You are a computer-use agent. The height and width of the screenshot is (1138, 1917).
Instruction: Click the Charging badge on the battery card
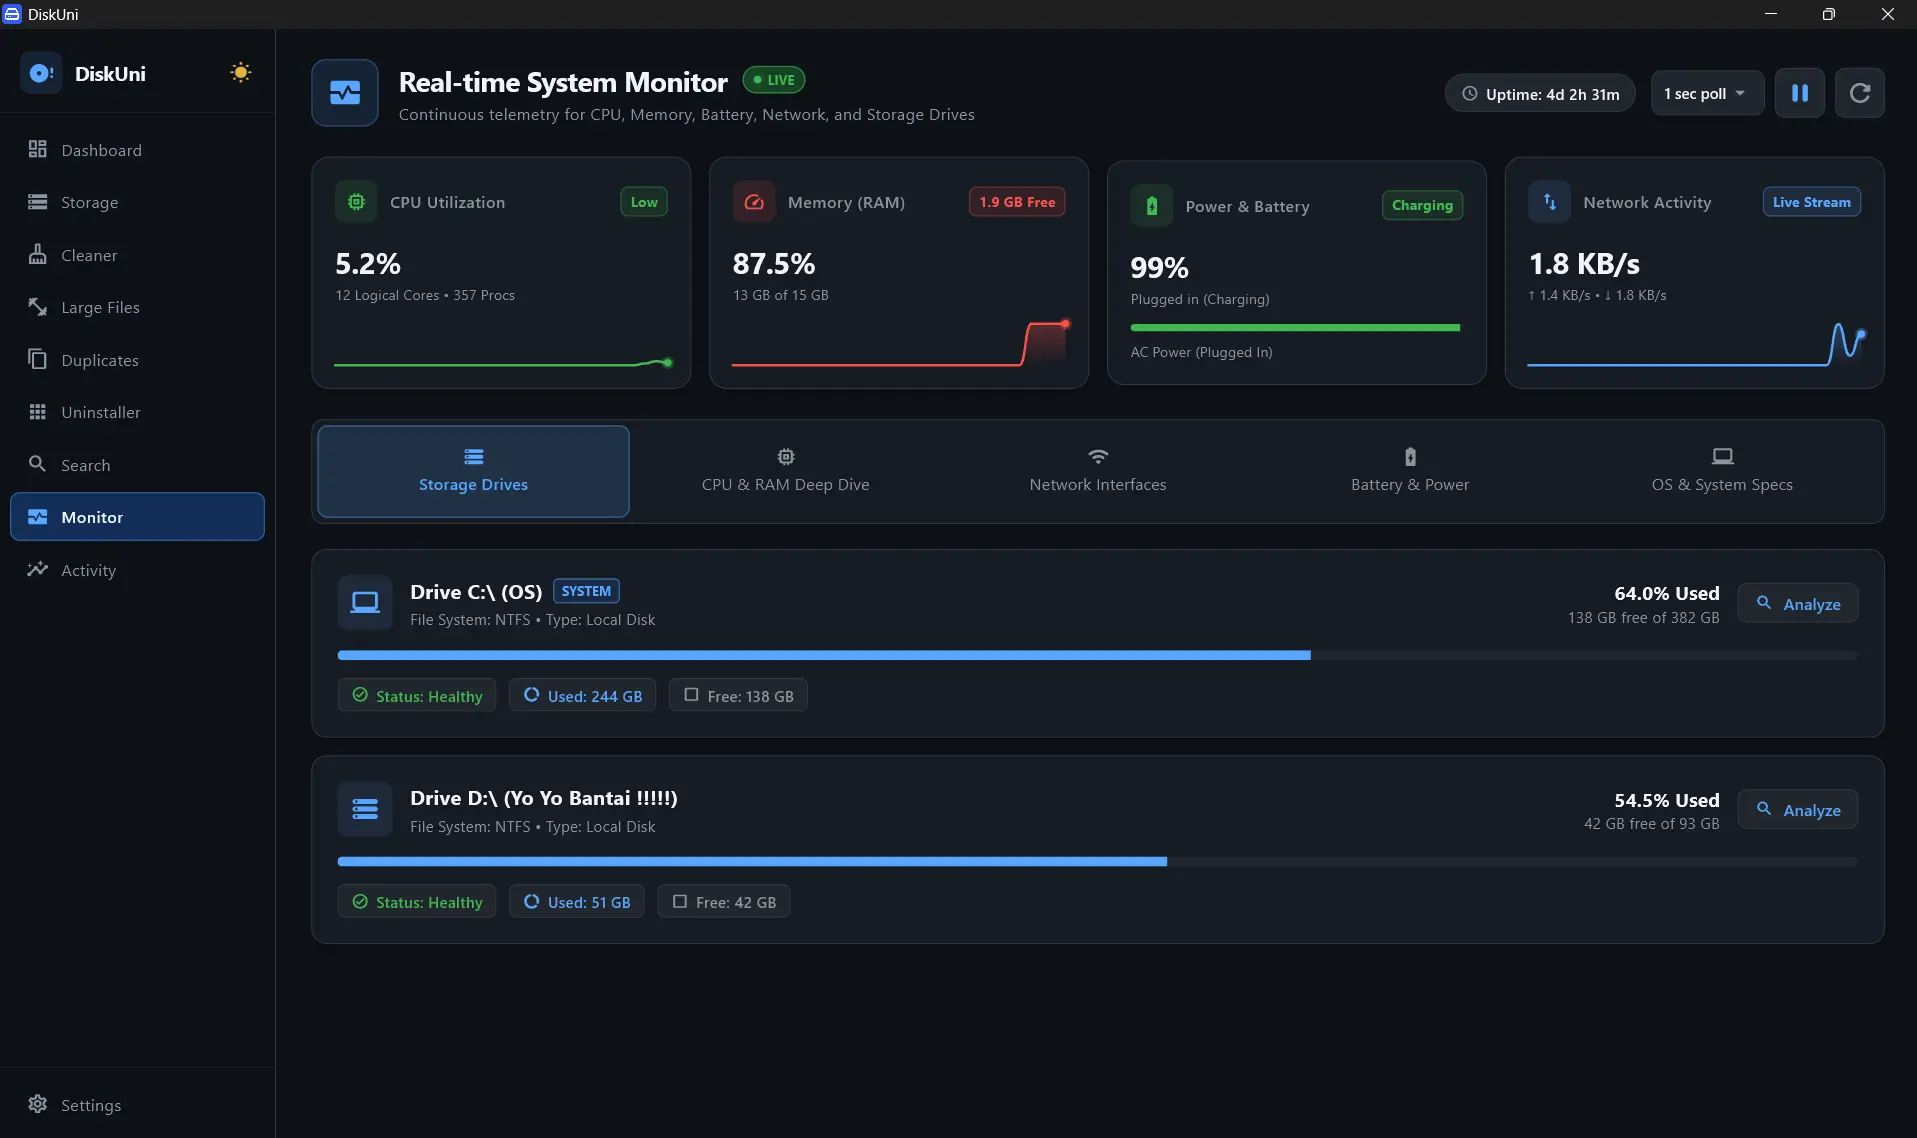pyautogui.click(x=1422, y=205)
